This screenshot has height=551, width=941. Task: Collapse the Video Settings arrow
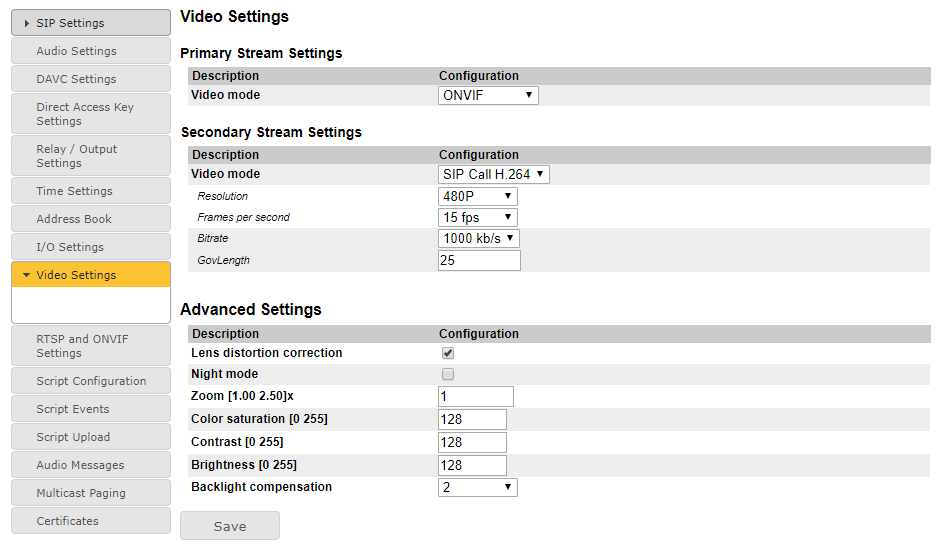(27, 275)
